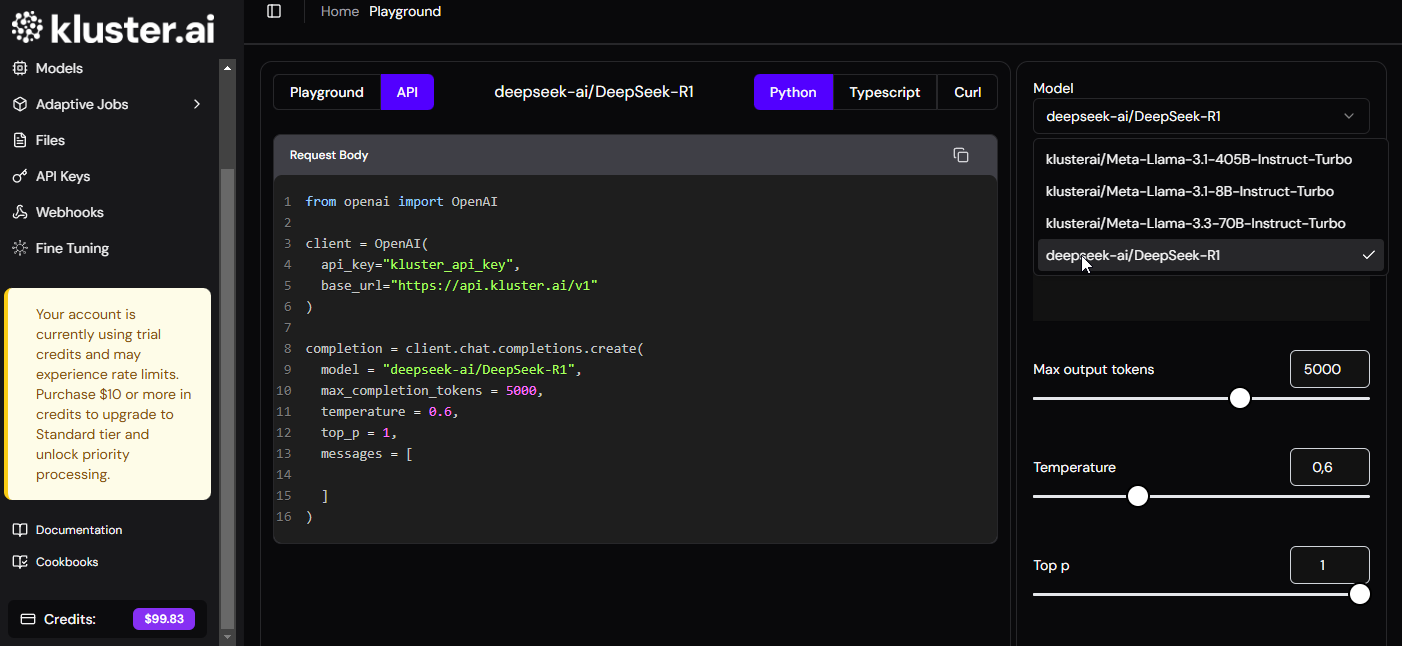Click the Playground breadcrumb
The height and width of the screenshot is (646, 1402).
pos(405,11)
